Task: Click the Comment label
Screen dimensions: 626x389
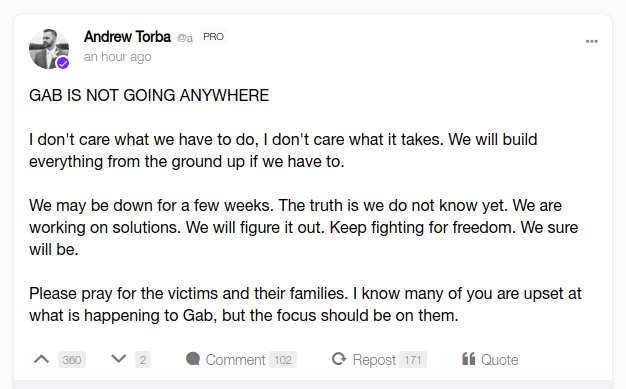Action: pyautogui.click(x=235, y=360)
